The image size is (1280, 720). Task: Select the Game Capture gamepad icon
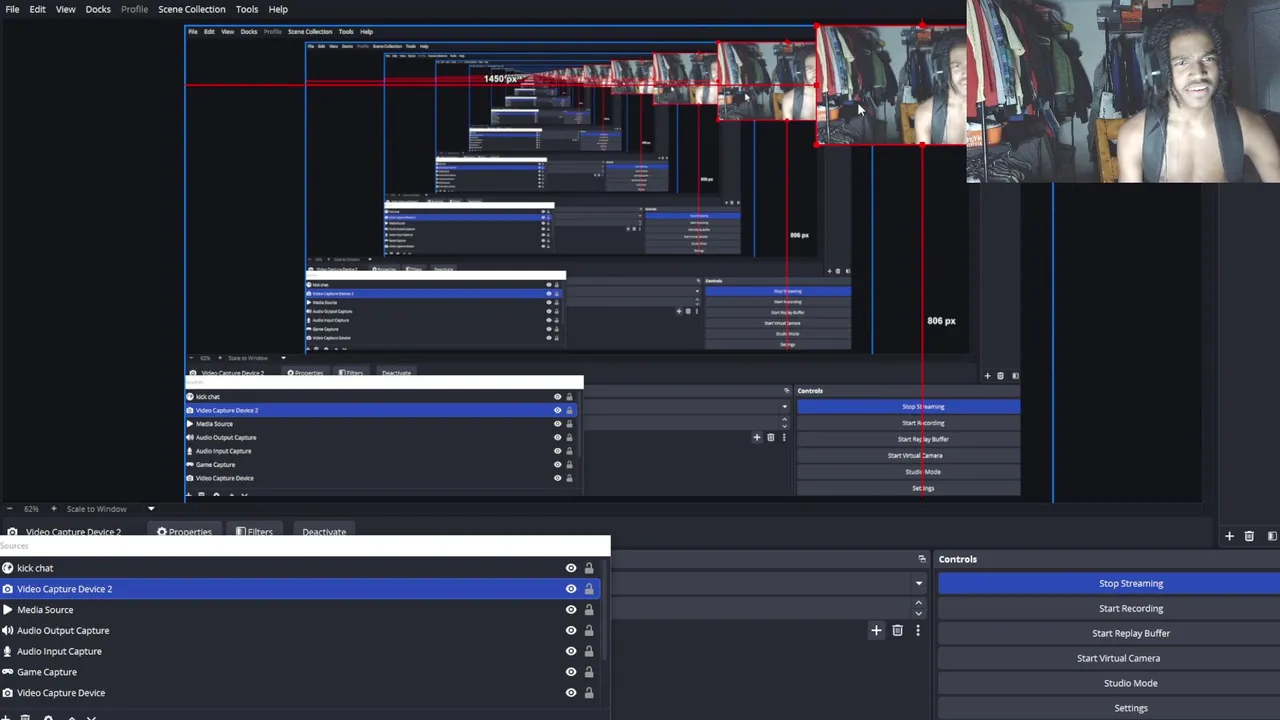click(8, 672)
